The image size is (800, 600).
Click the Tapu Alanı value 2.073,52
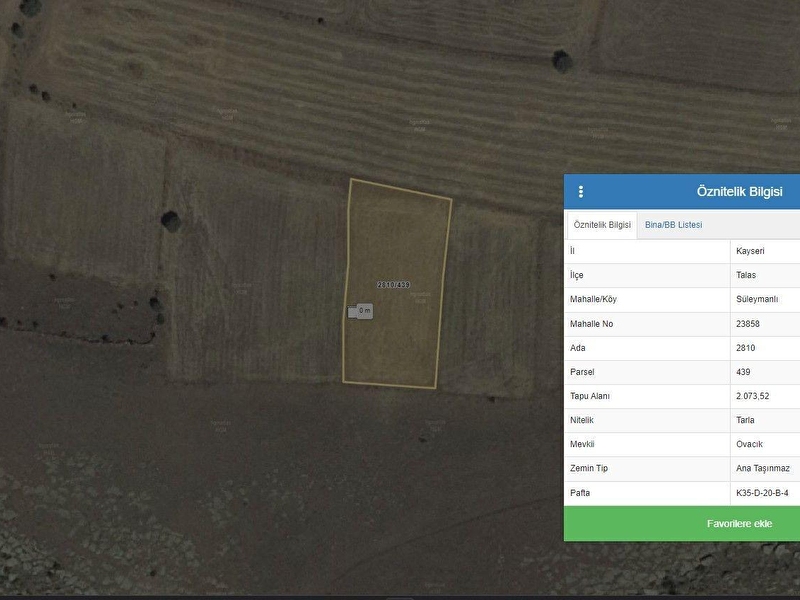point(753,396)
